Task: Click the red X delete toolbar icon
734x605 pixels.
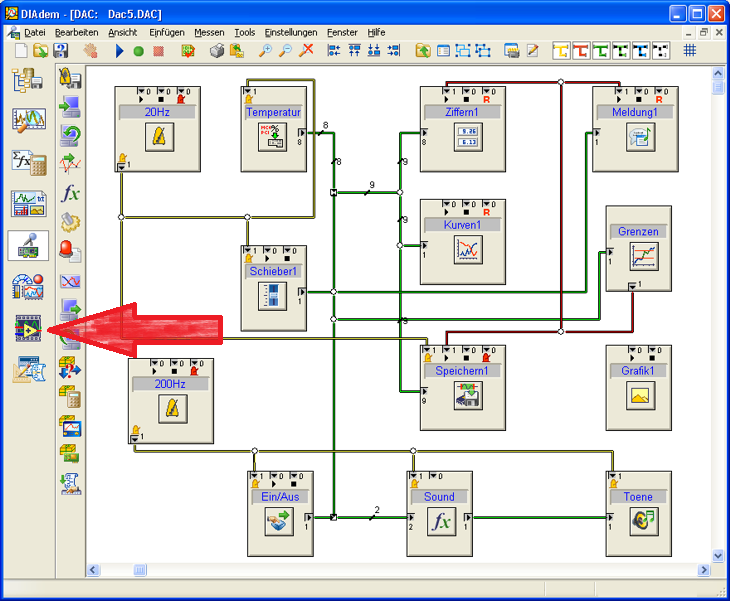Action: tap(307, 50)
